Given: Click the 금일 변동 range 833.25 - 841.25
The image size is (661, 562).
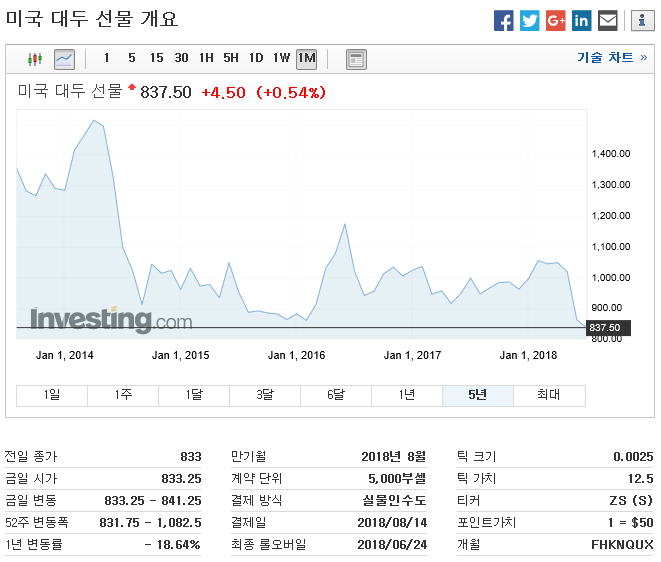Looking at the screenshot, I should coord(153,500).
